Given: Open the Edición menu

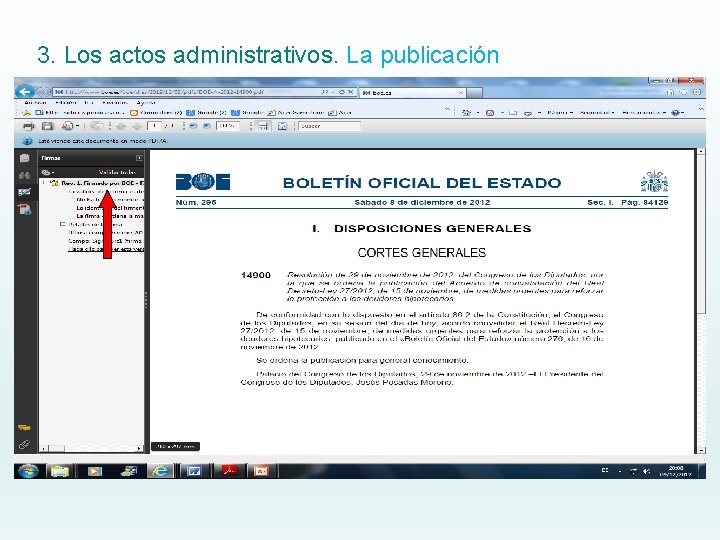Looking at the screenshot, I should click(x=66, y=102).
